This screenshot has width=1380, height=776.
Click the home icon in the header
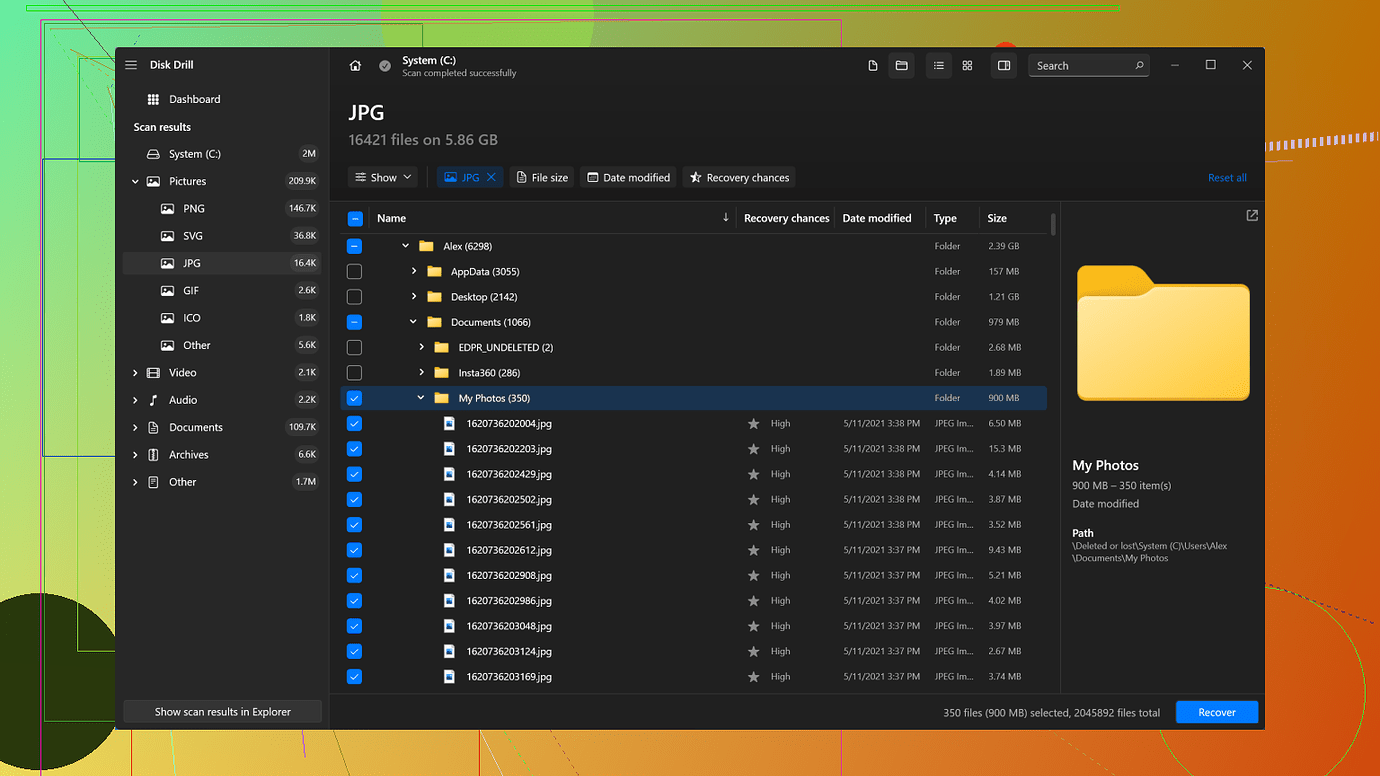(355, 66)
